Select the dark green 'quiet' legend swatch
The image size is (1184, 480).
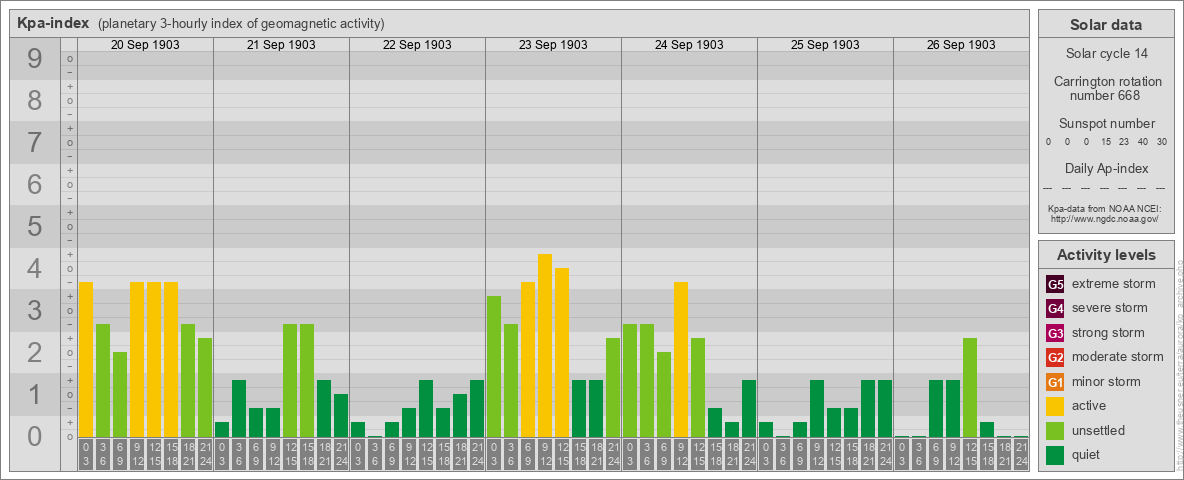click(1055, 454)
